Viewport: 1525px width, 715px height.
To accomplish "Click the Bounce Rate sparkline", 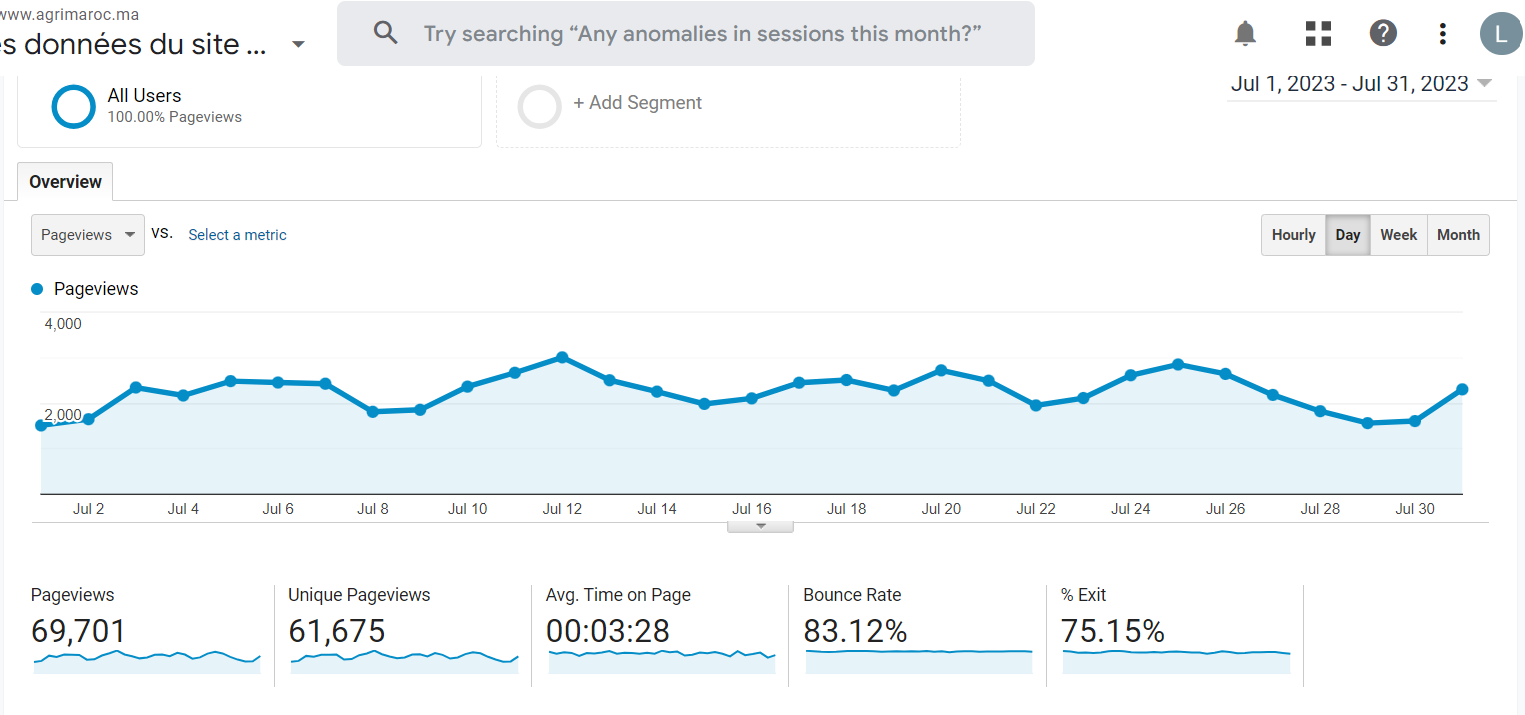I will coord(919,660).
